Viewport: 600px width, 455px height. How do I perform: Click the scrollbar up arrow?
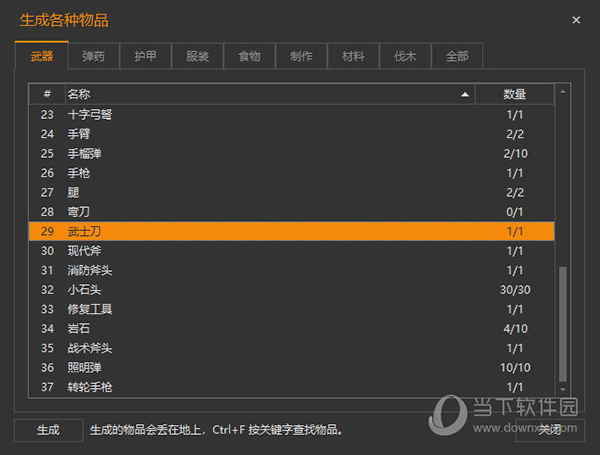click(562, 92)
